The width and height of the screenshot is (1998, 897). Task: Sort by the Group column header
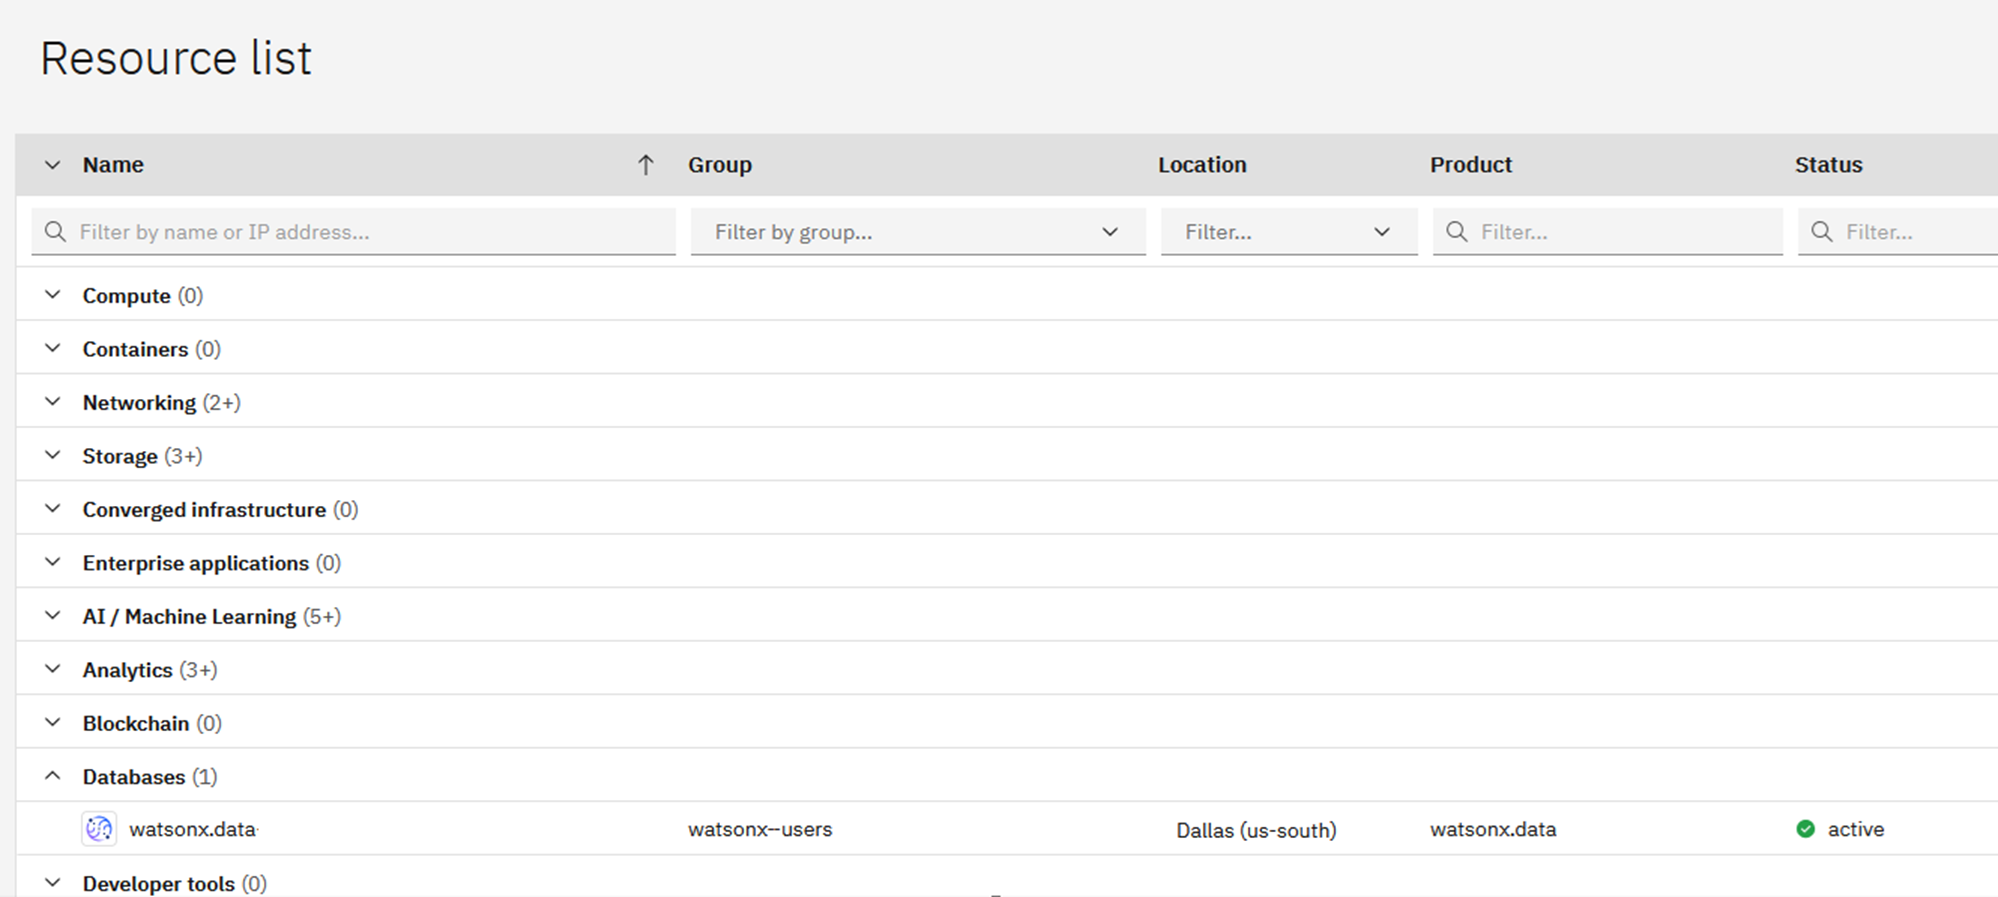tap(719, 165)
